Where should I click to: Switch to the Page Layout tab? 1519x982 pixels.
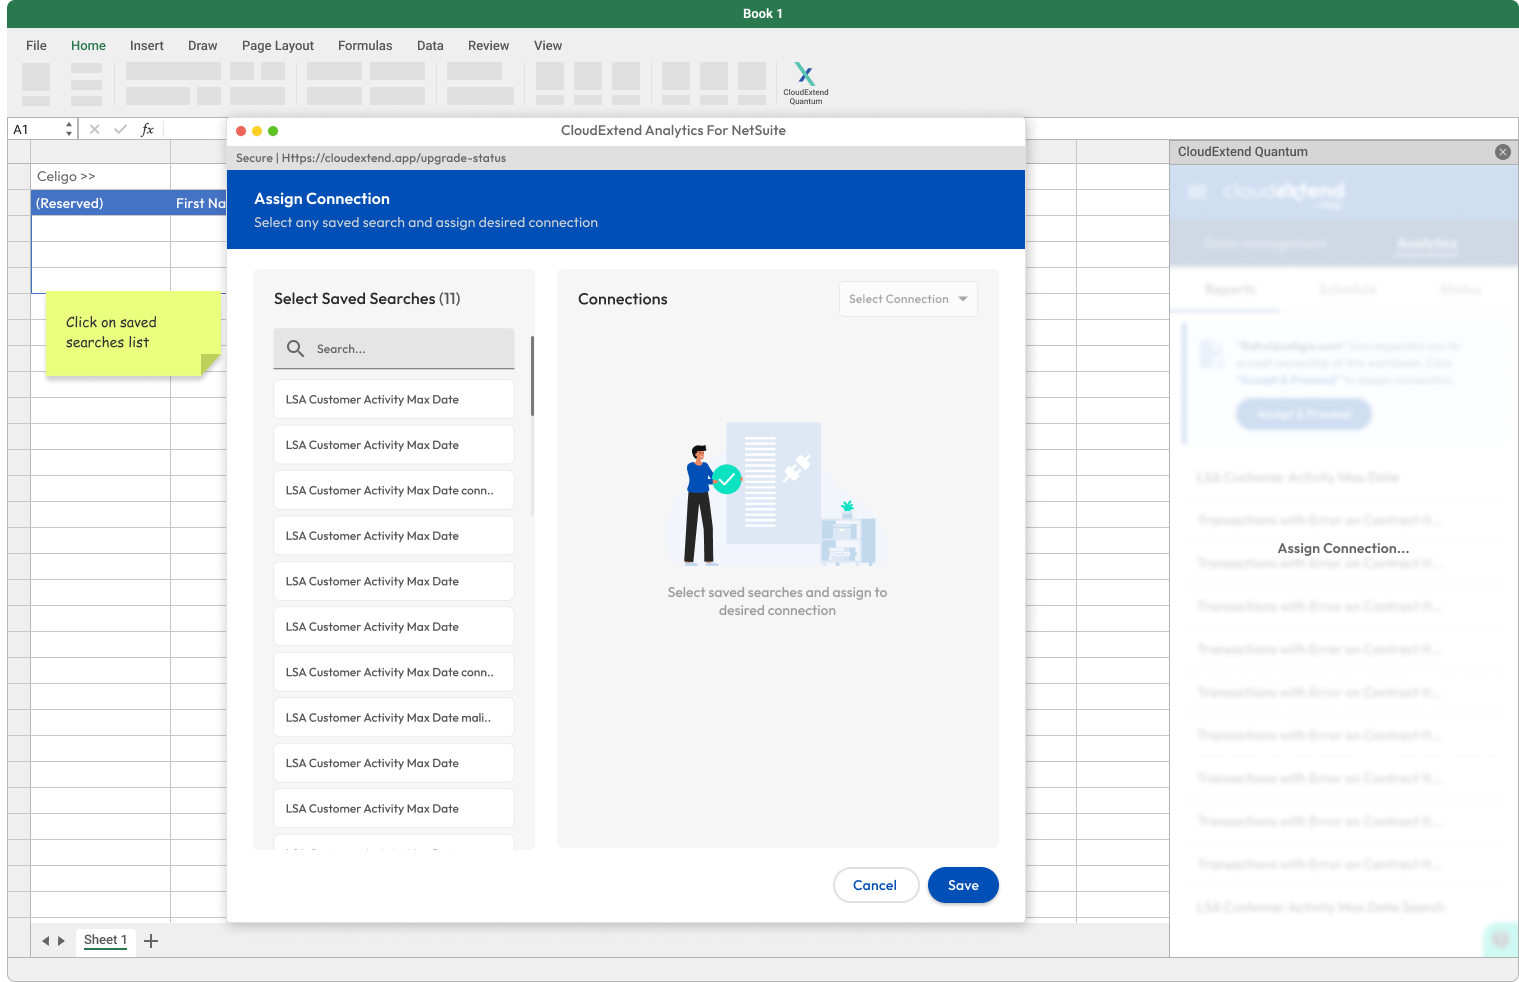[x=278, y=46]
